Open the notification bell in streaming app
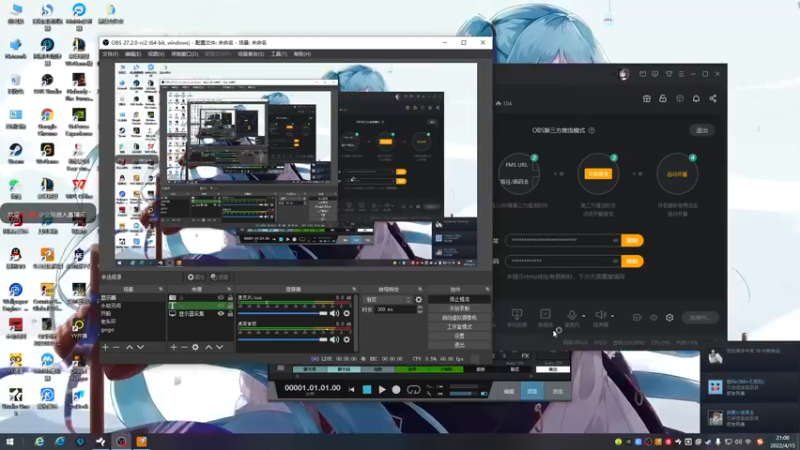The image size is (800, 450). pyautogui.click(x=696, y=98)
